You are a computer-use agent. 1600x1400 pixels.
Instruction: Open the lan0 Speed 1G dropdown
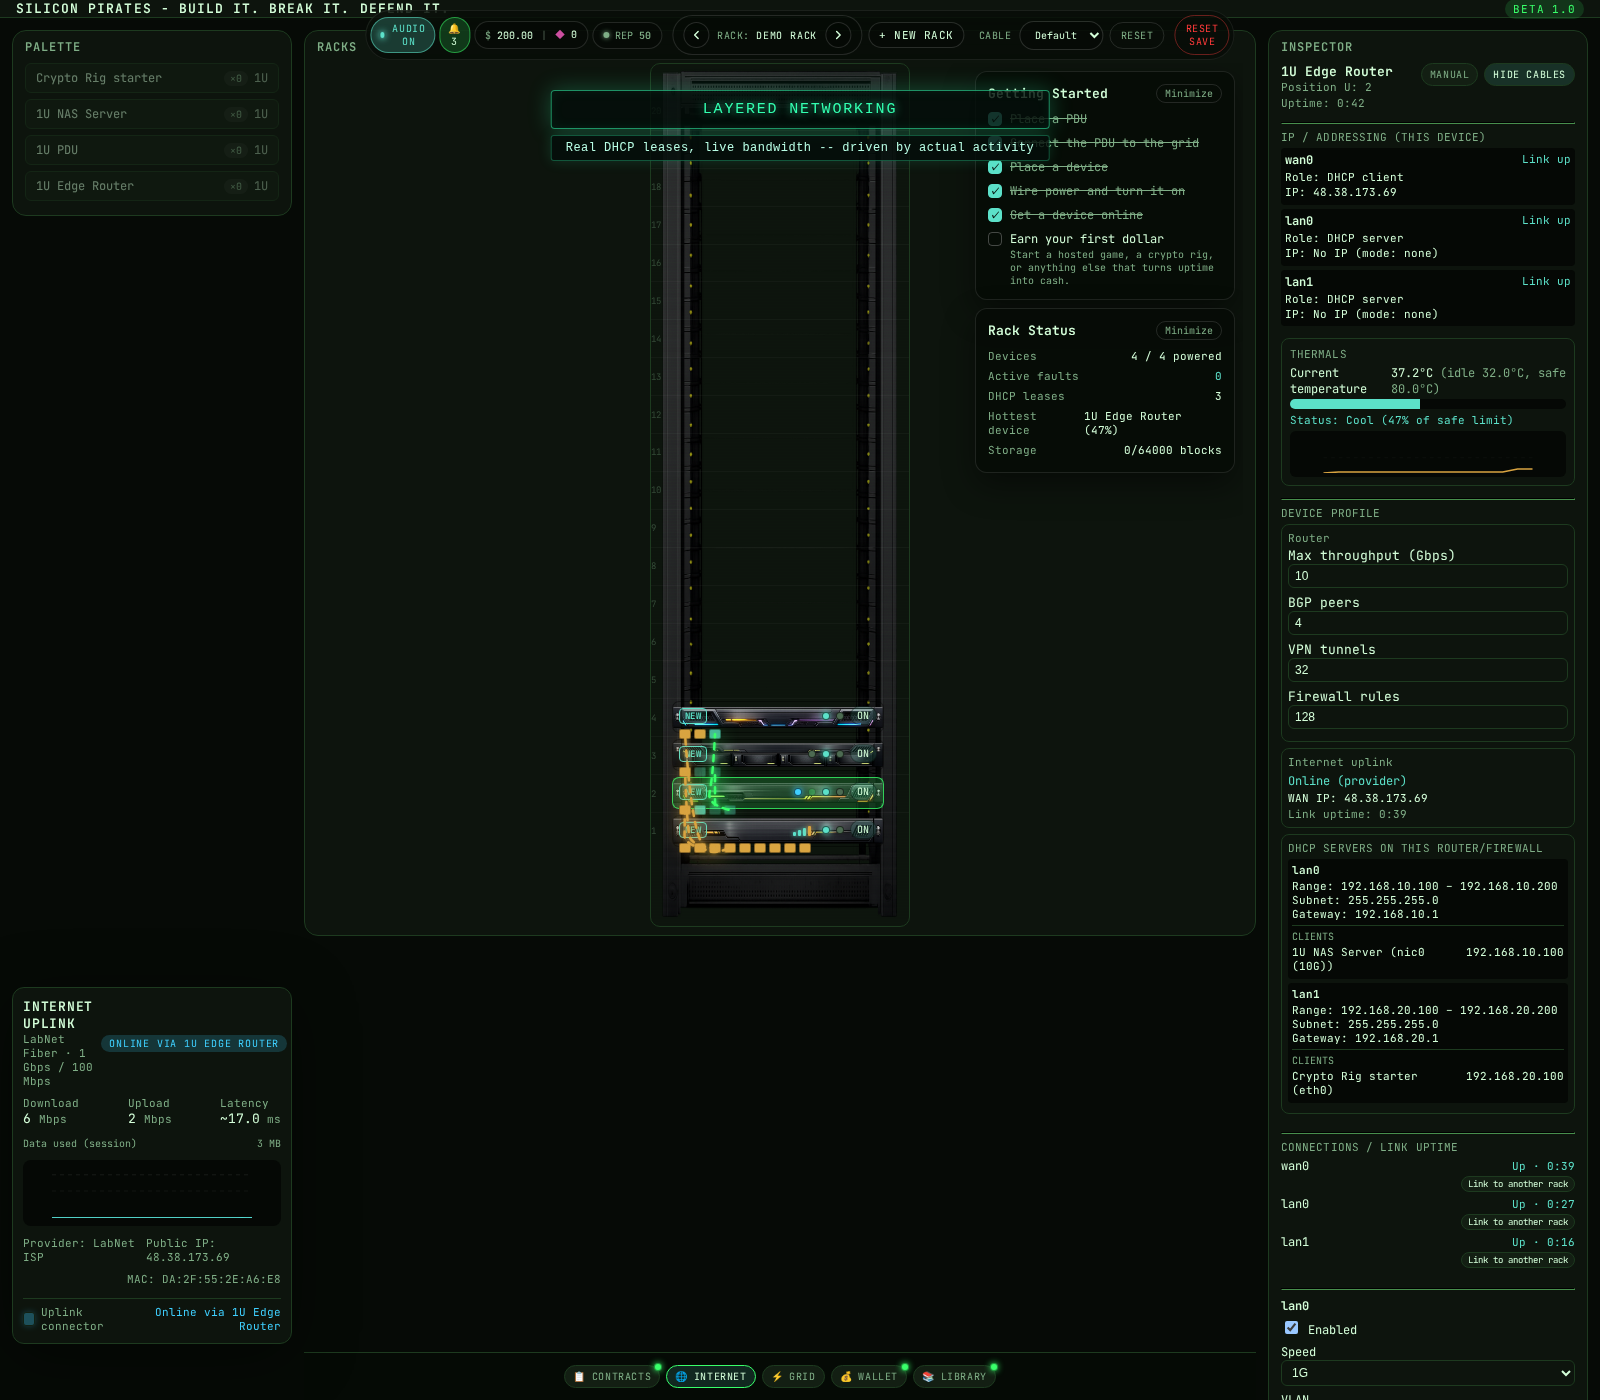tap(1428, 1373)
